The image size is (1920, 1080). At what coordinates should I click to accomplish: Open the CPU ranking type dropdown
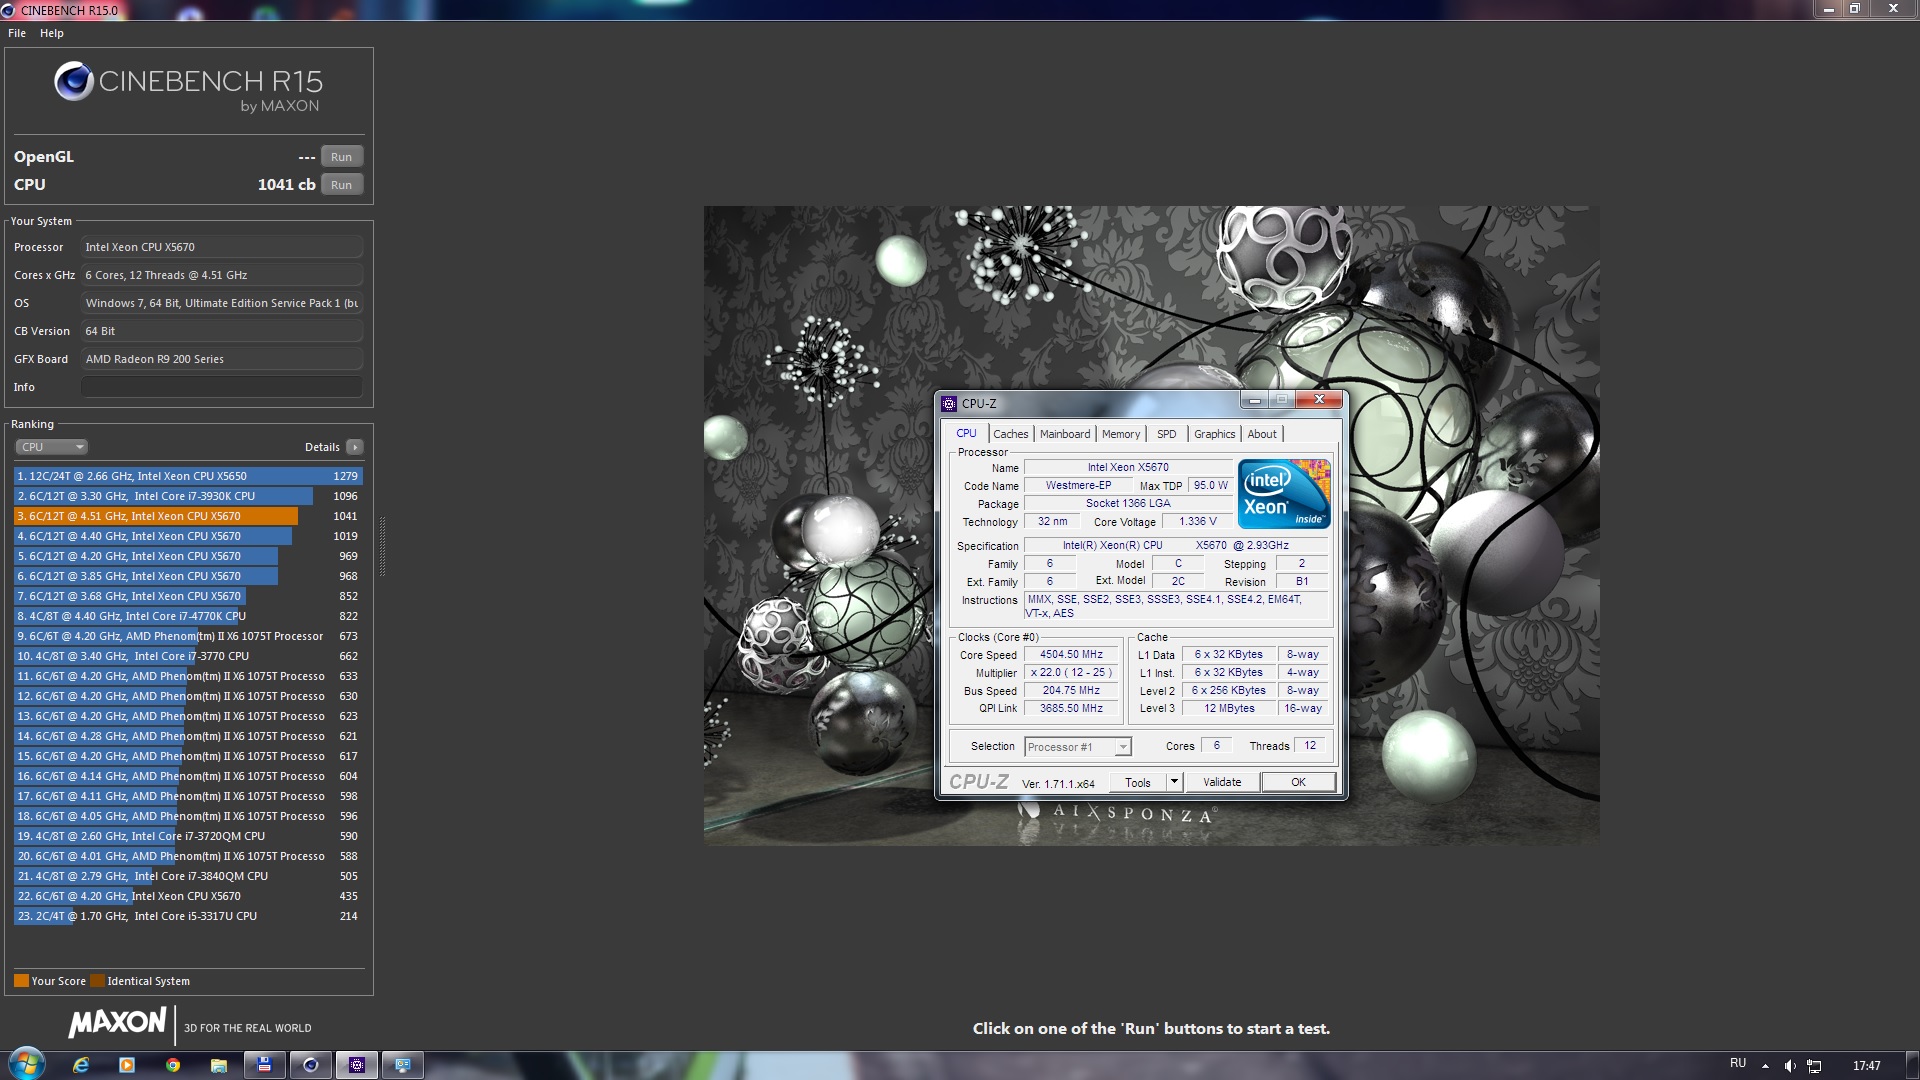click(x=52, y=447)
